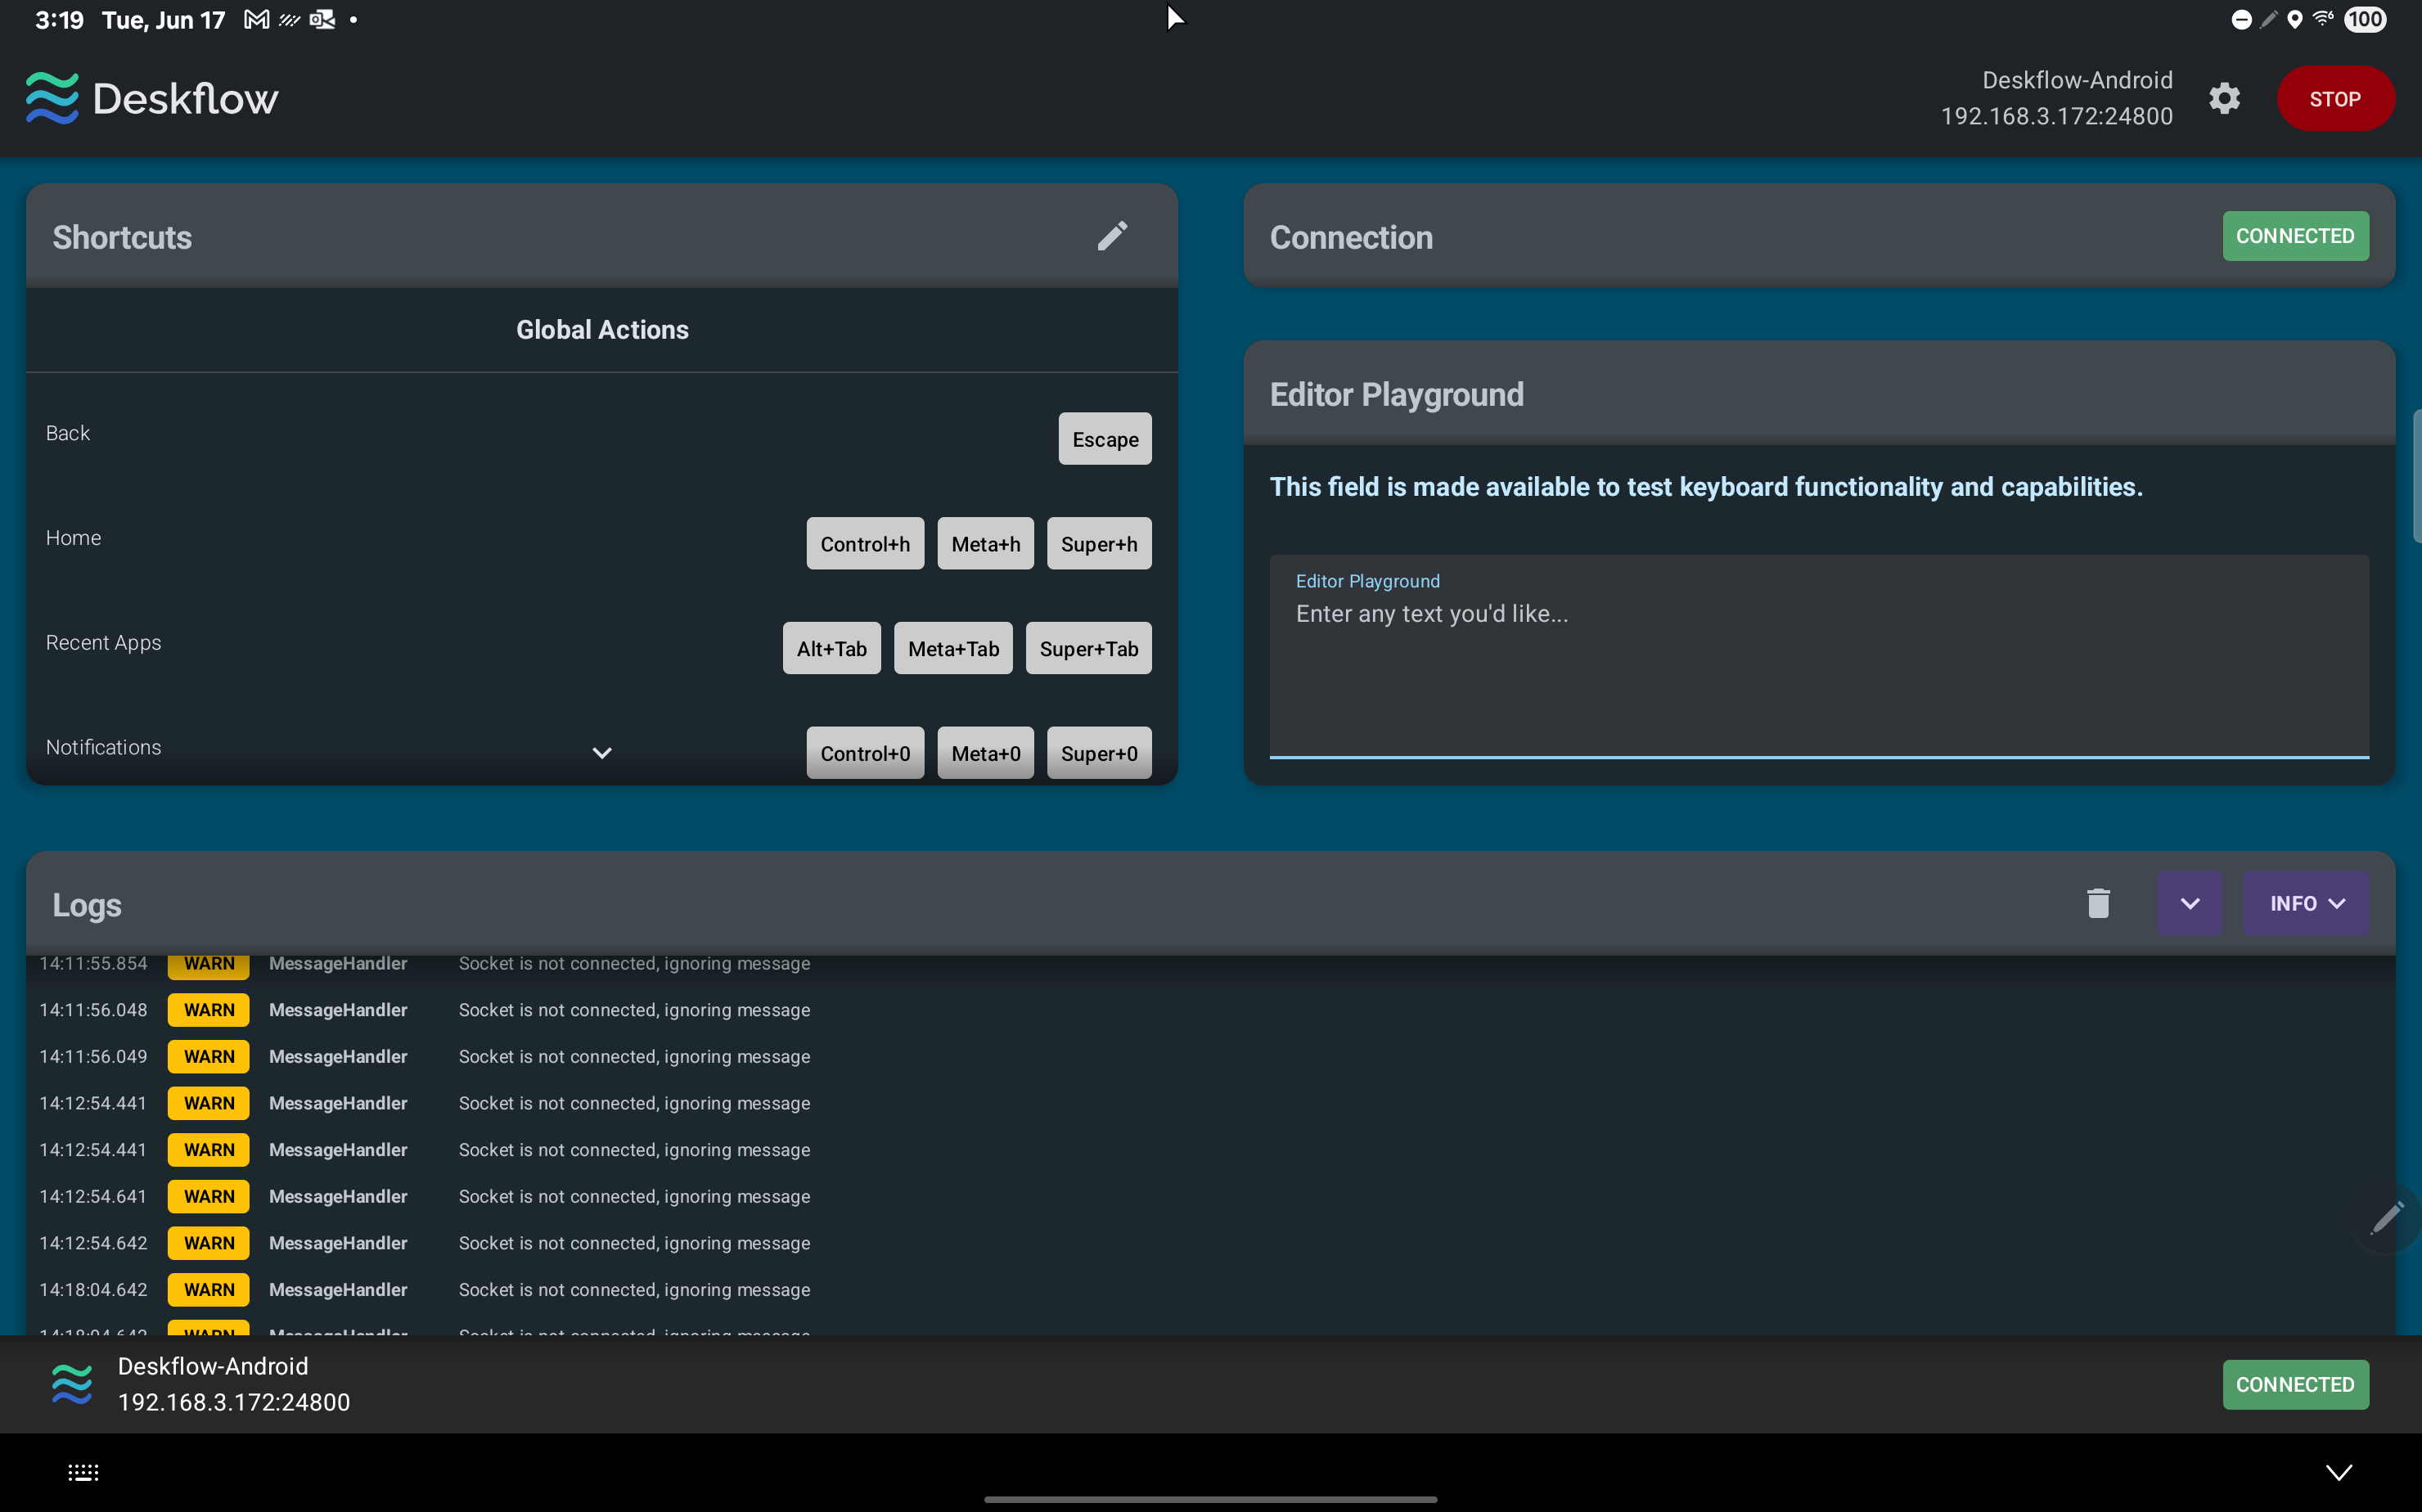The width and height of the screenshot is (2422, 1512).
Task: Select the Global Actions section header
Action: [x=602, y=330]
